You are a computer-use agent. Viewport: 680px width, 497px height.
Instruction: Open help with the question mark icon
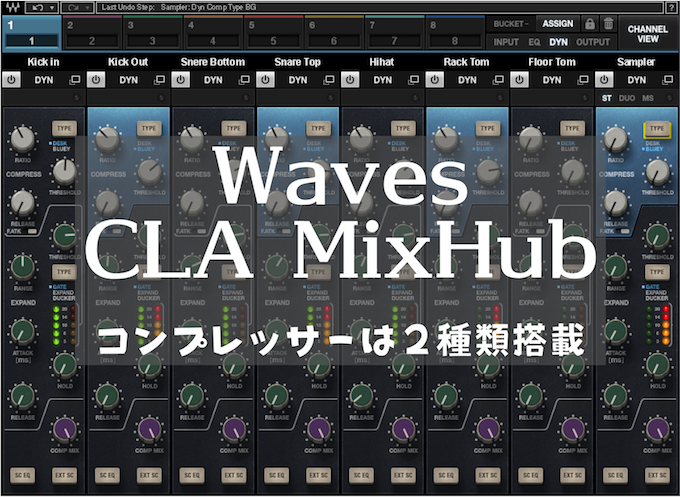670,7
